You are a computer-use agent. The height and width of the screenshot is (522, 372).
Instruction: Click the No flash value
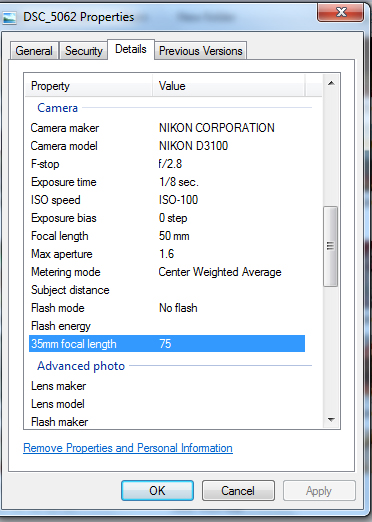pos(178,308)
